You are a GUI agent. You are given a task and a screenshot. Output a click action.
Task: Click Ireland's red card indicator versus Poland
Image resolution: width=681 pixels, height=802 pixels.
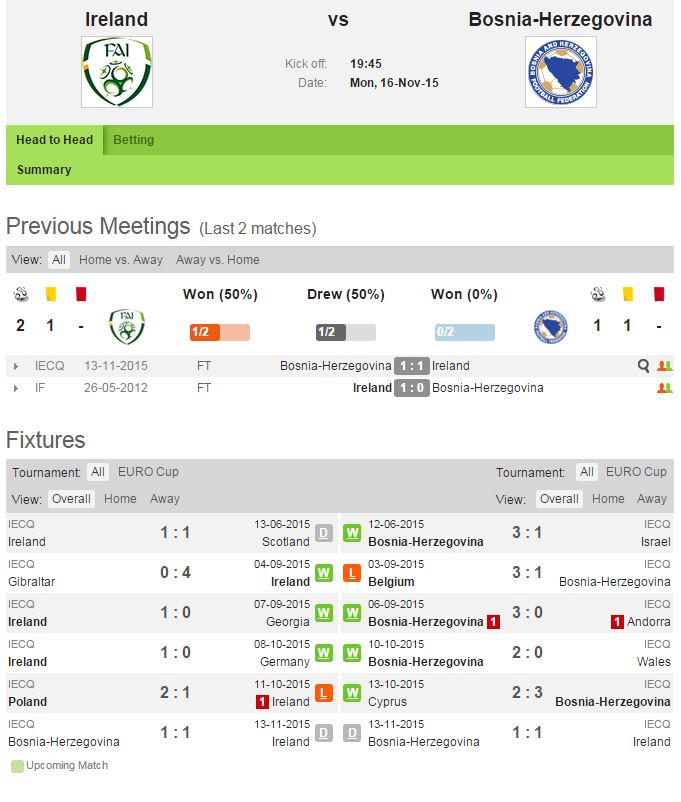click(x=262, y=702)
